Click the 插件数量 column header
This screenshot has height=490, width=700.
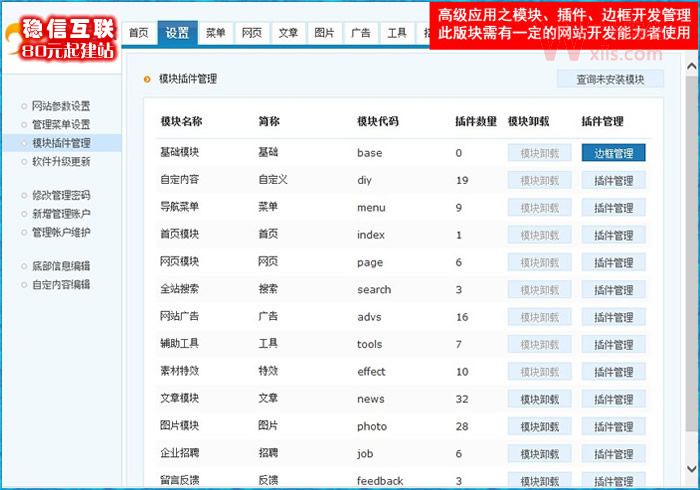pos(476,121)
